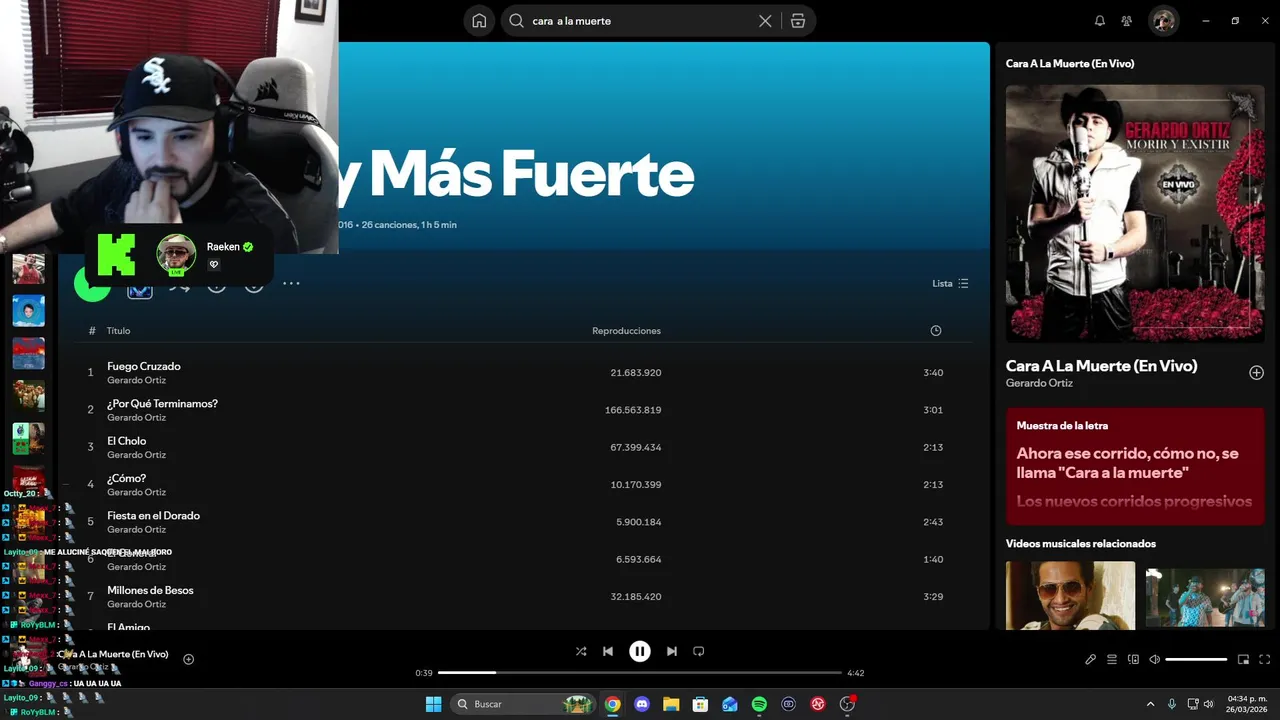Screen dimensions: 1280x720
Task: Seek within the song progress bar
Action: [640, 673]
